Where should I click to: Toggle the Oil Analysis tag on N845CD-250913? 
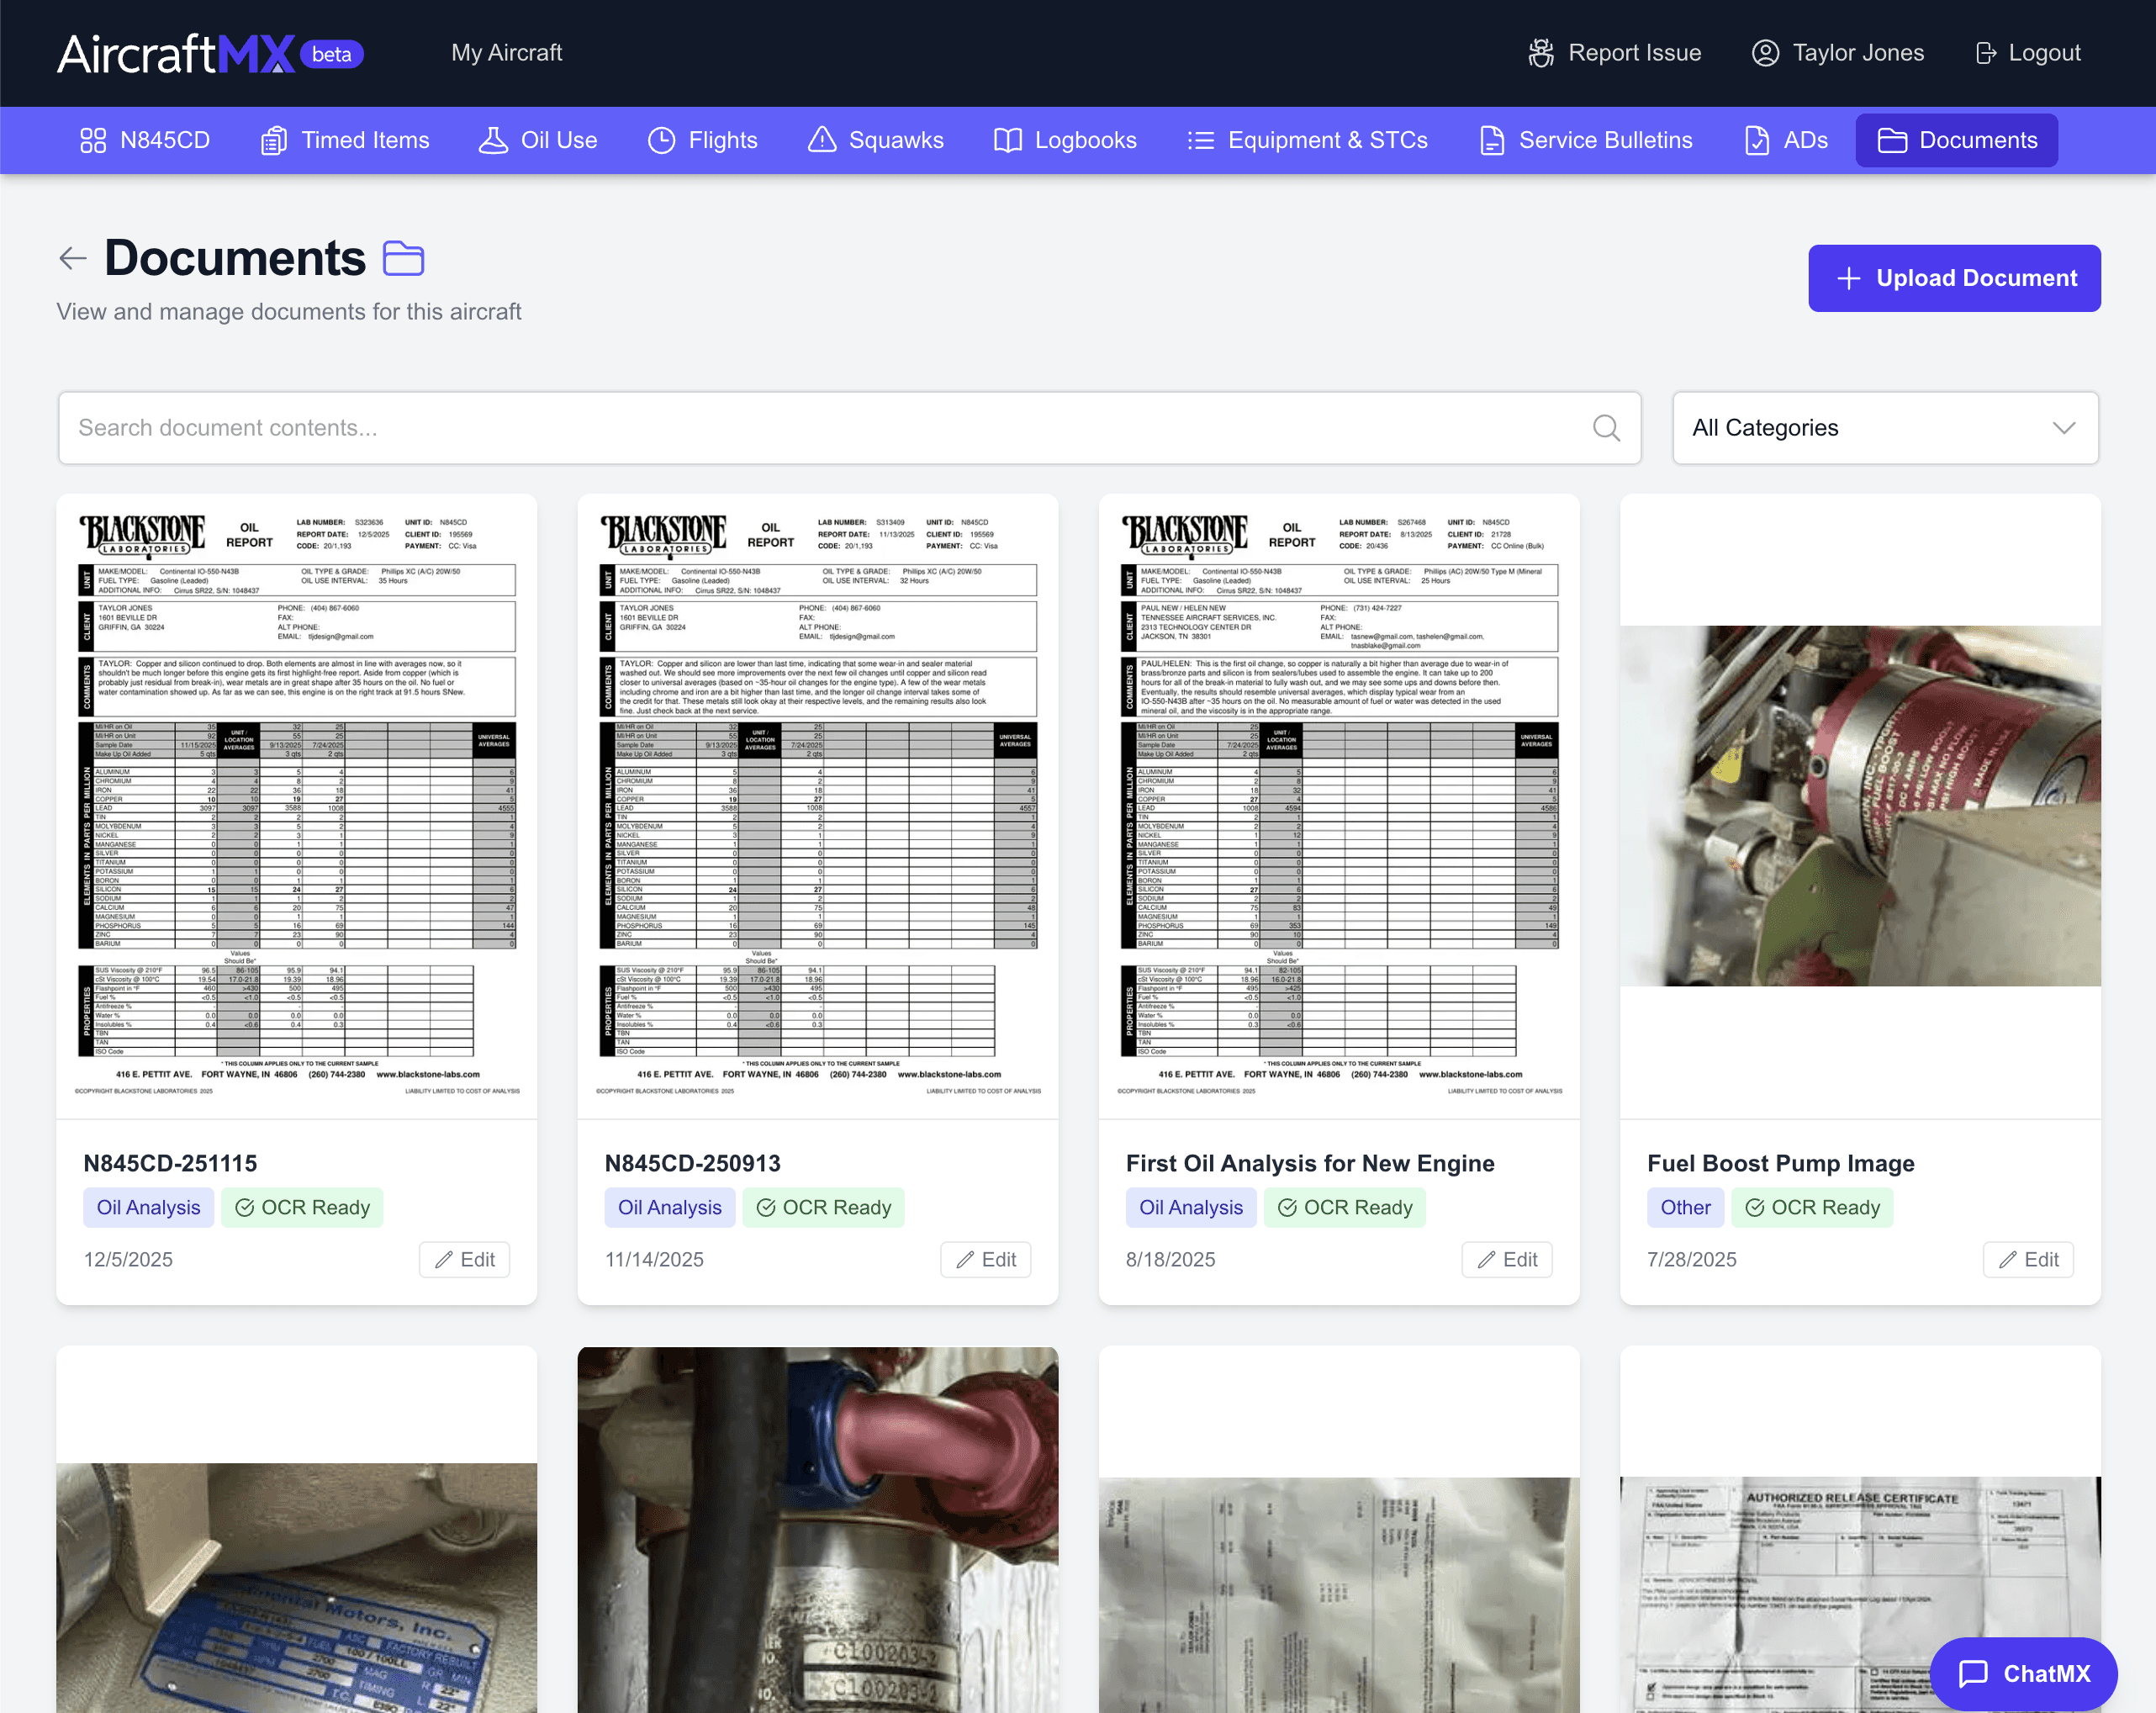(x=669, y=1207)
